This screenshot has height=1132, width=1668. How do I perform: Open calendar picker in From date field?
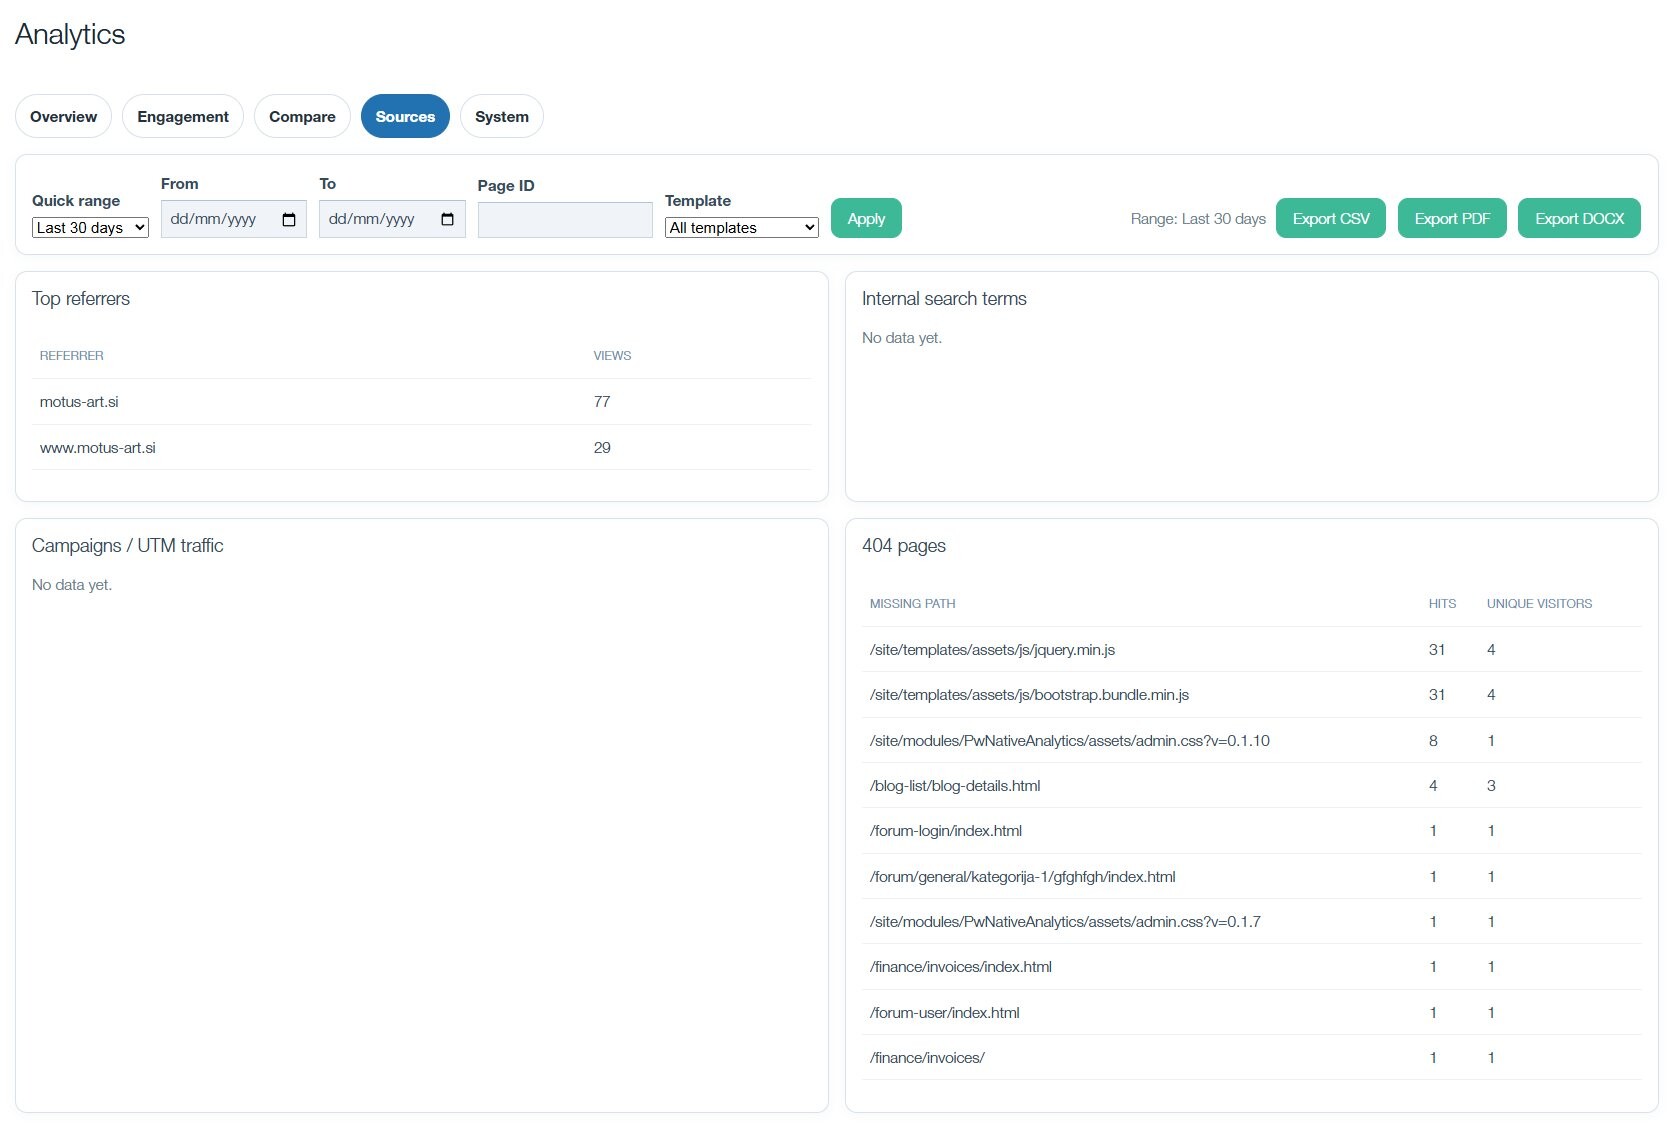pyautogui.click(x=289, y=220)
